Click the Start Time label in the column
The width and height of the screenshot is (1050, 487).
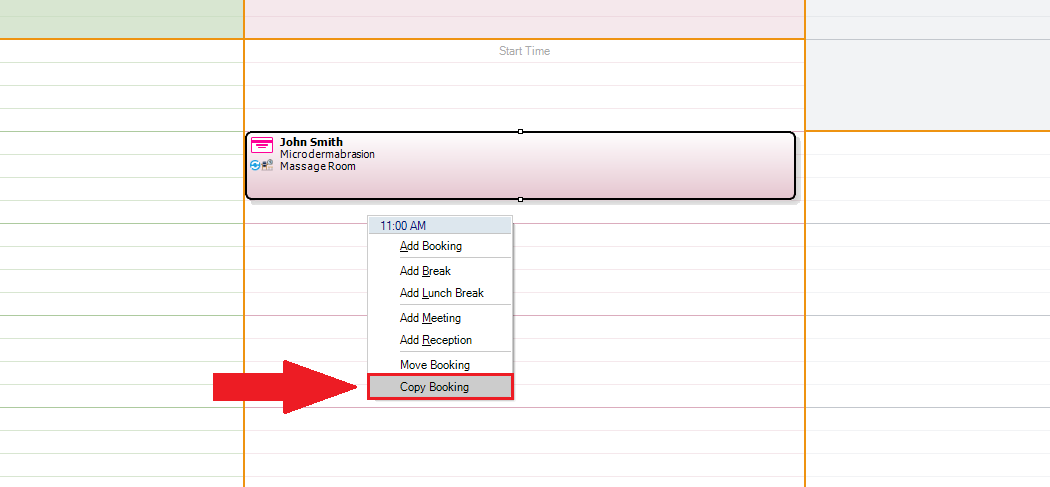click(524, 51)
